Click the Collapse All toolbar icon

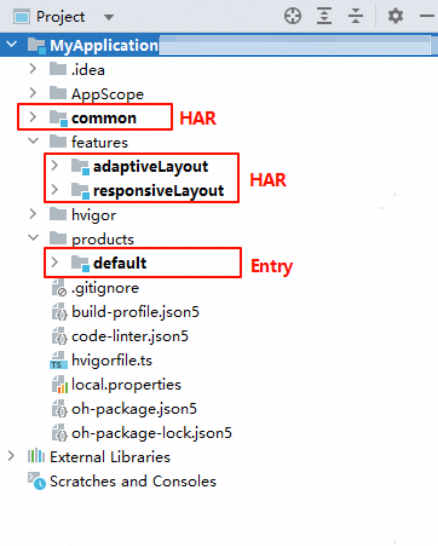(355, 16)
